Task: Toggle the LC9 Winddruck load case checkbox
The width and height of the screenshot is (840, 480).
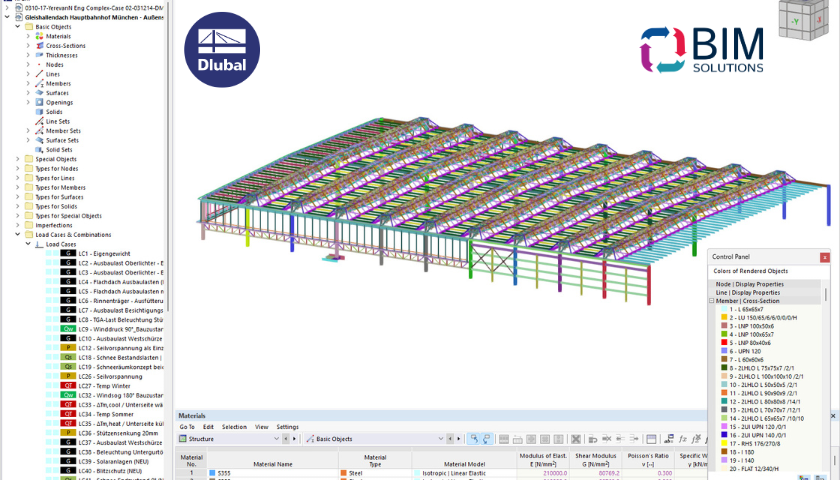Action: click(x=49, y=329)
